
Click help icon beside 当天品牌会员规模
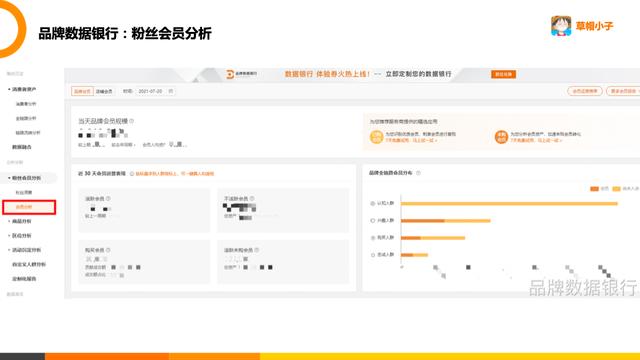[131, 121]
